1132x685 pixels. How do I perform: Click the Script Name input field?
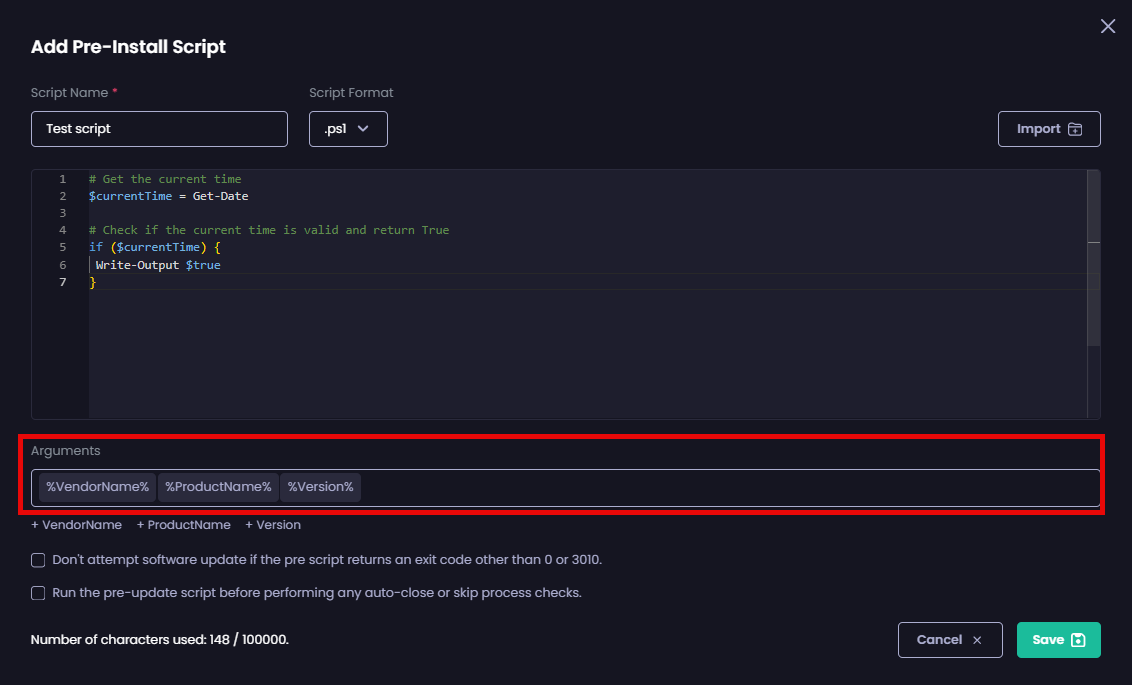(159, 129)
